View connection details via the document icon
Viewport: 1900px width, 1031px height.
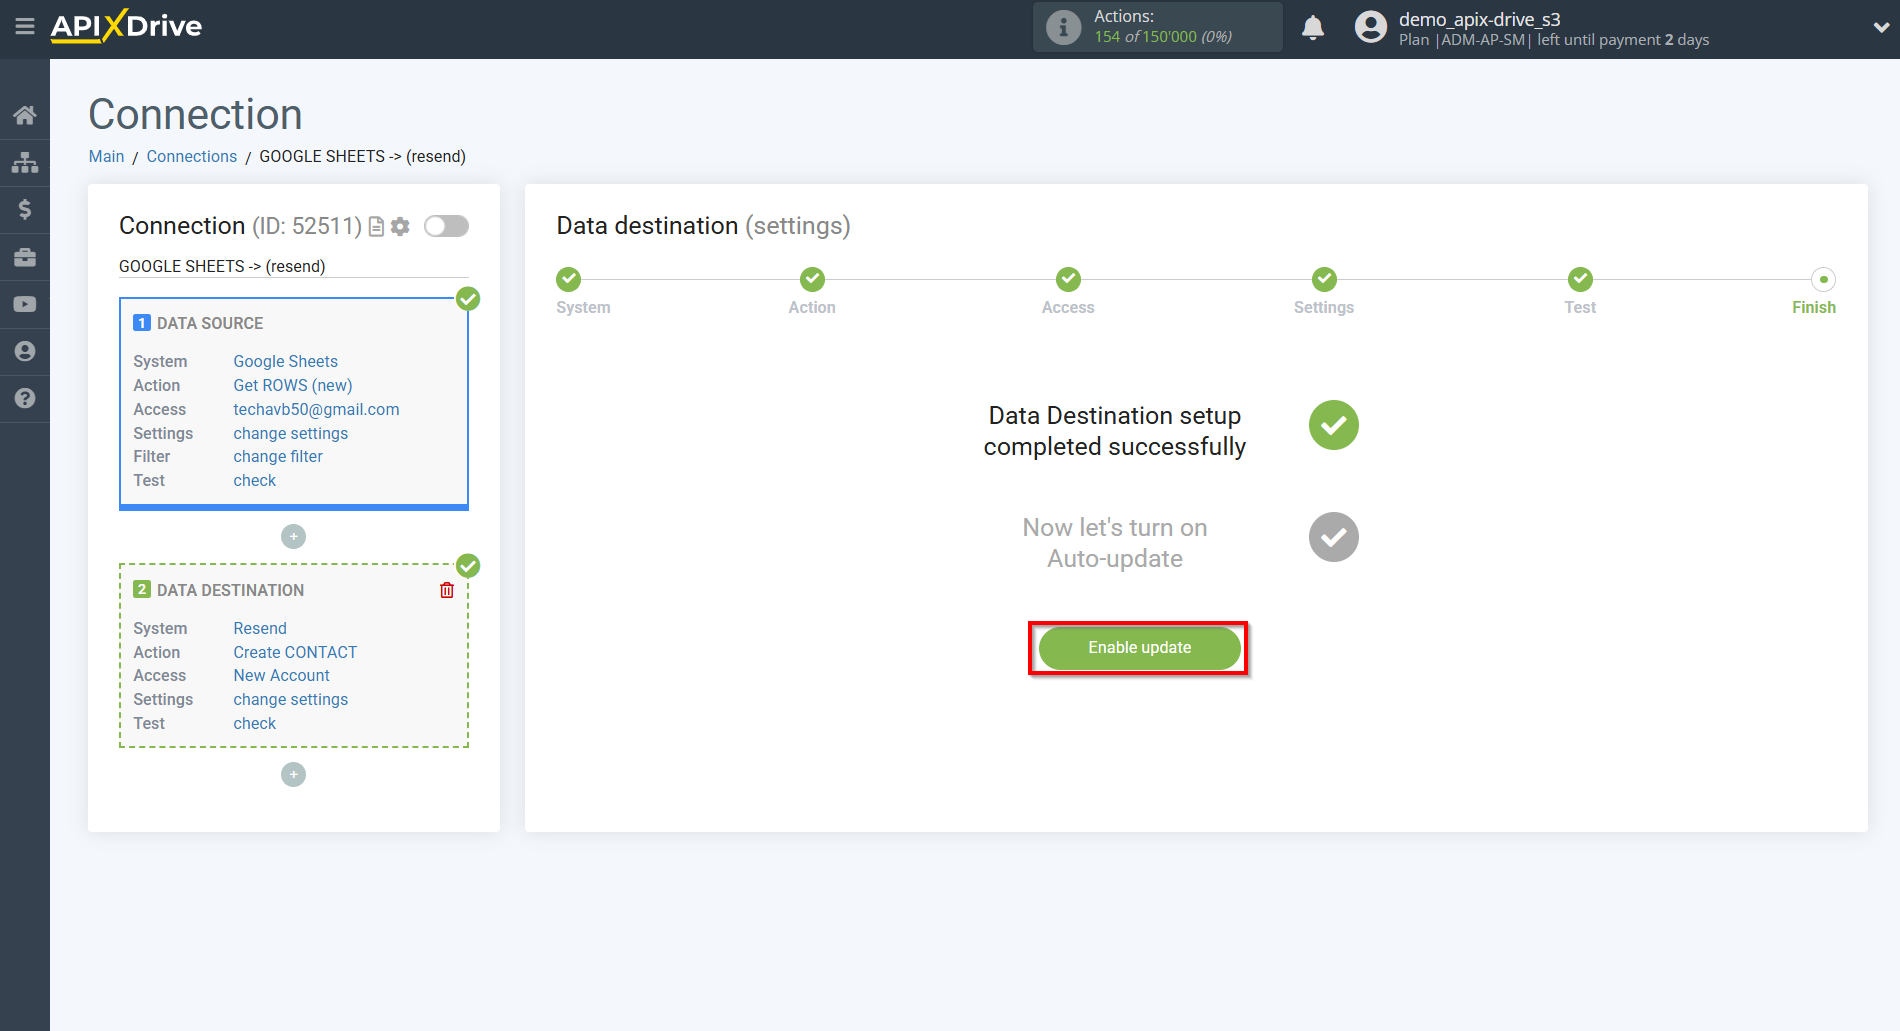[x=375, y=226]
